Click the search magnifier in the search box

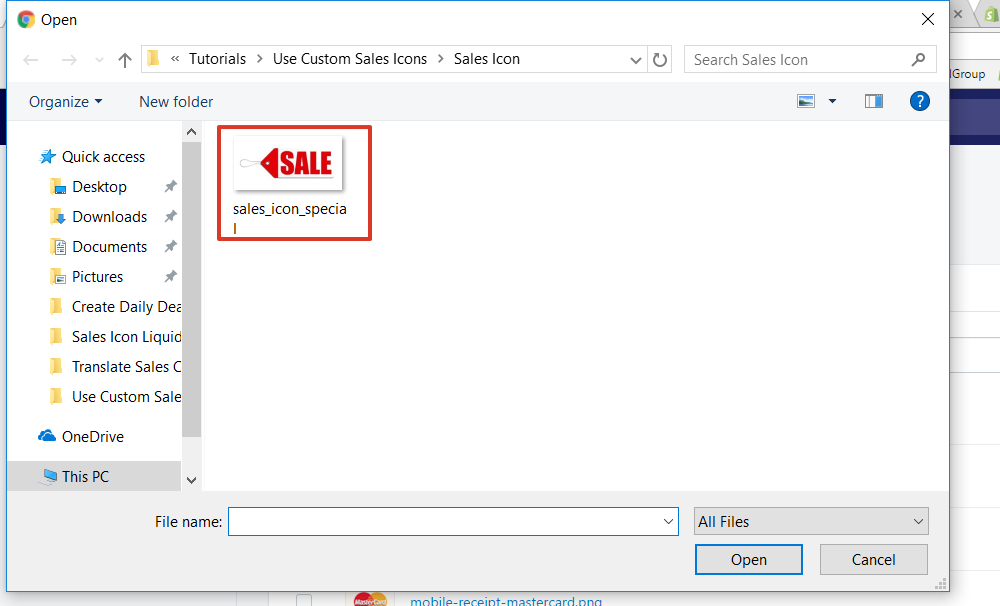click(x=918, y=59)
